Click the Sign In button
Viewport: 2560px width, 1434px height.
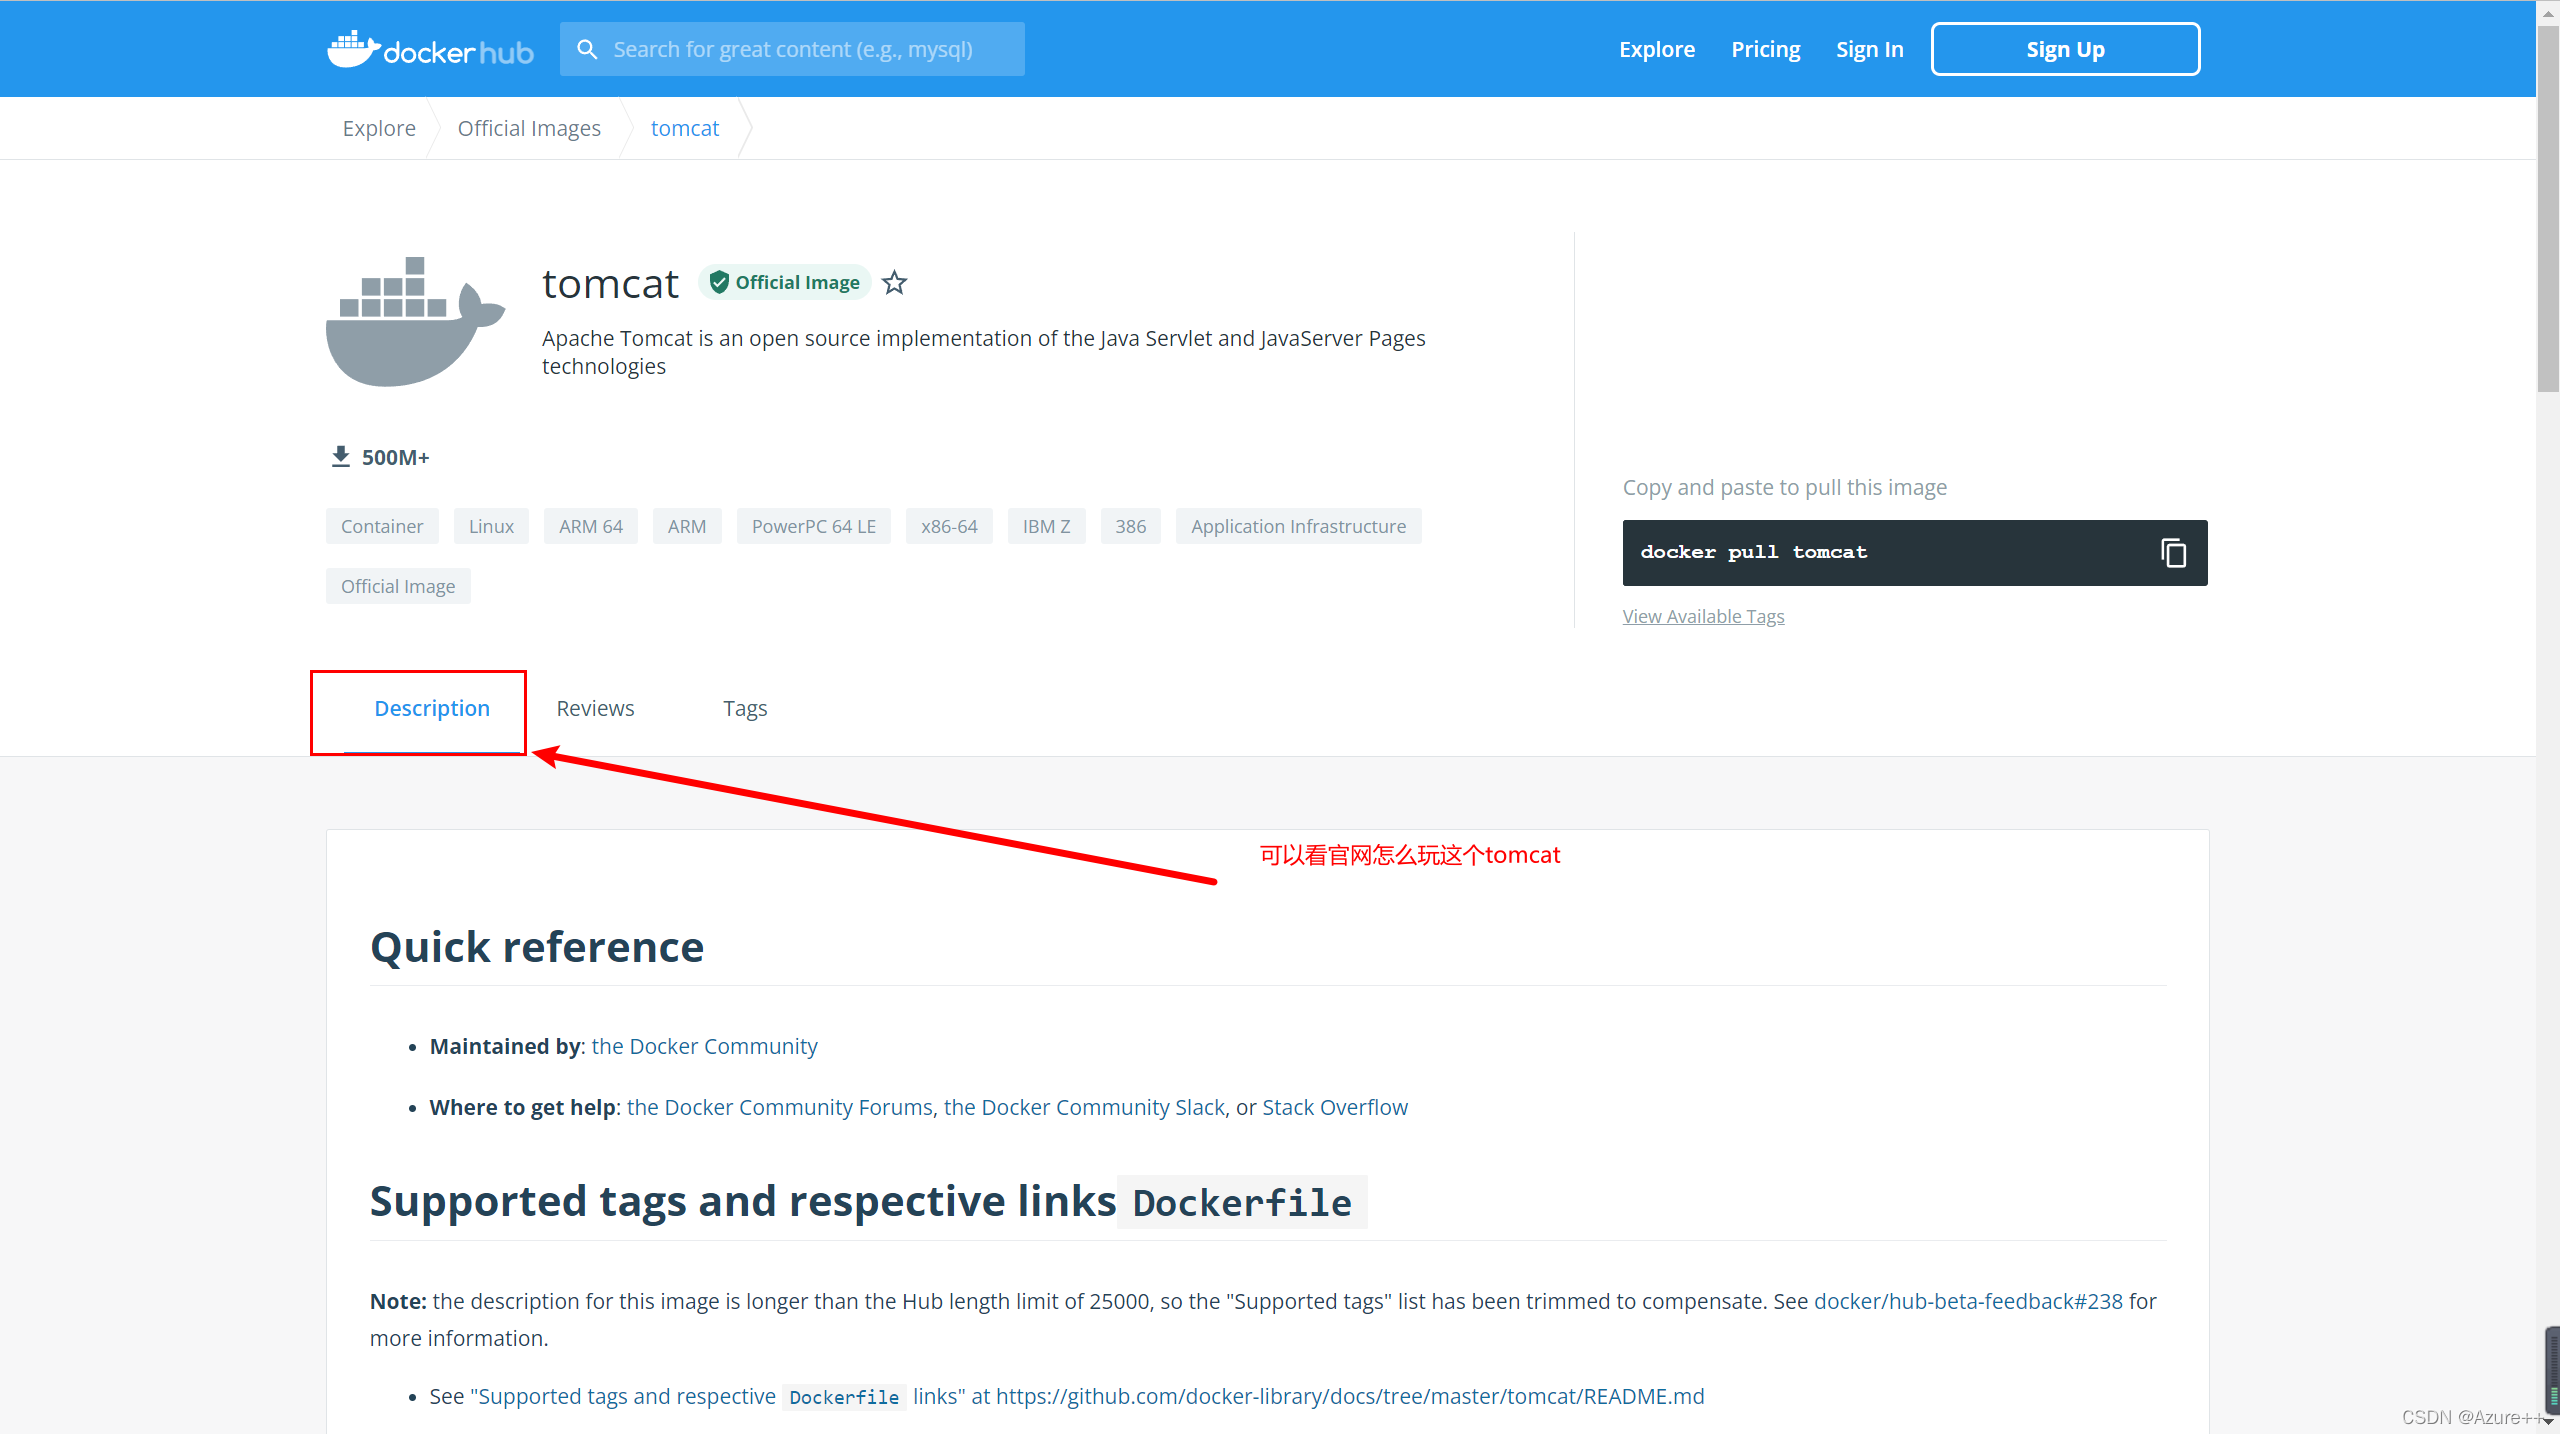click(x=1869, y=47)
